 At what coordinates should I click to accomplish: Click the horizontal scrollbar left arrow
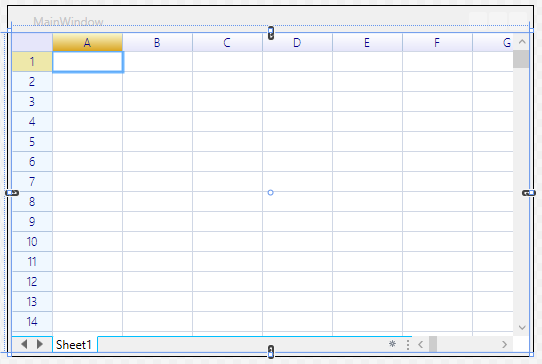click(x=421, y=344)
